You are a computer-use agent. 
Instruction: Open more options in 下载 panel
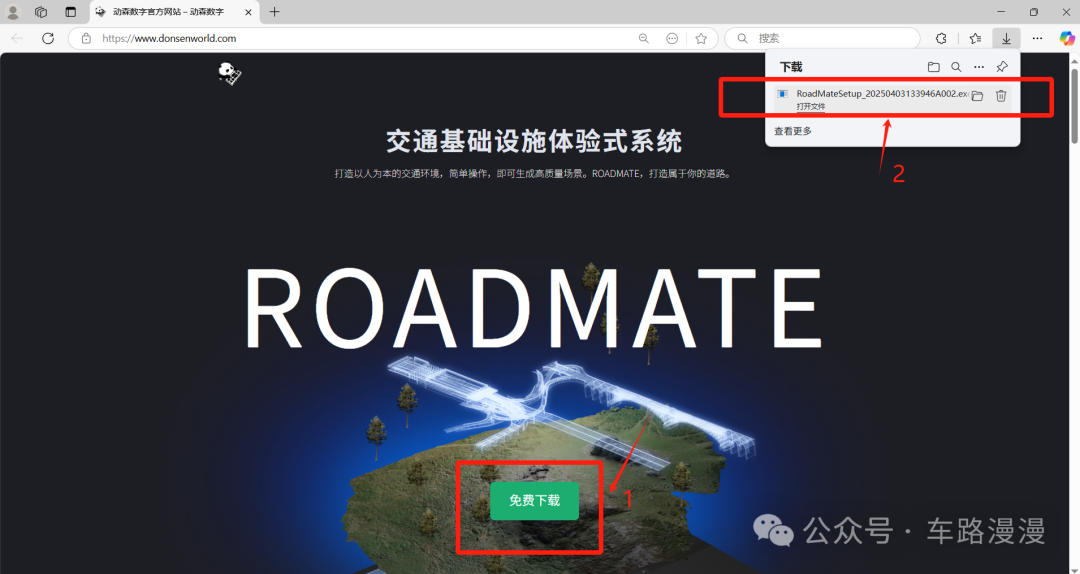click(x=979, y=67)
